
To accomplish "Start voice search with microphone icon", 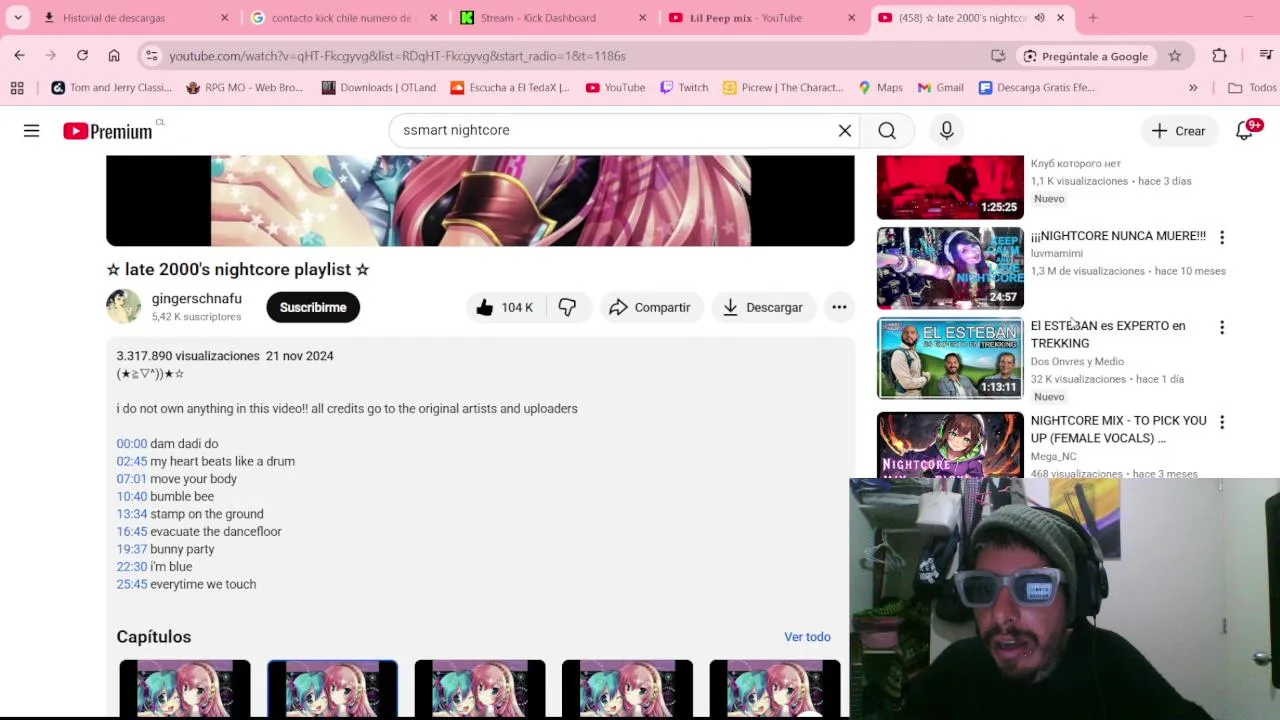I will 946,131.
